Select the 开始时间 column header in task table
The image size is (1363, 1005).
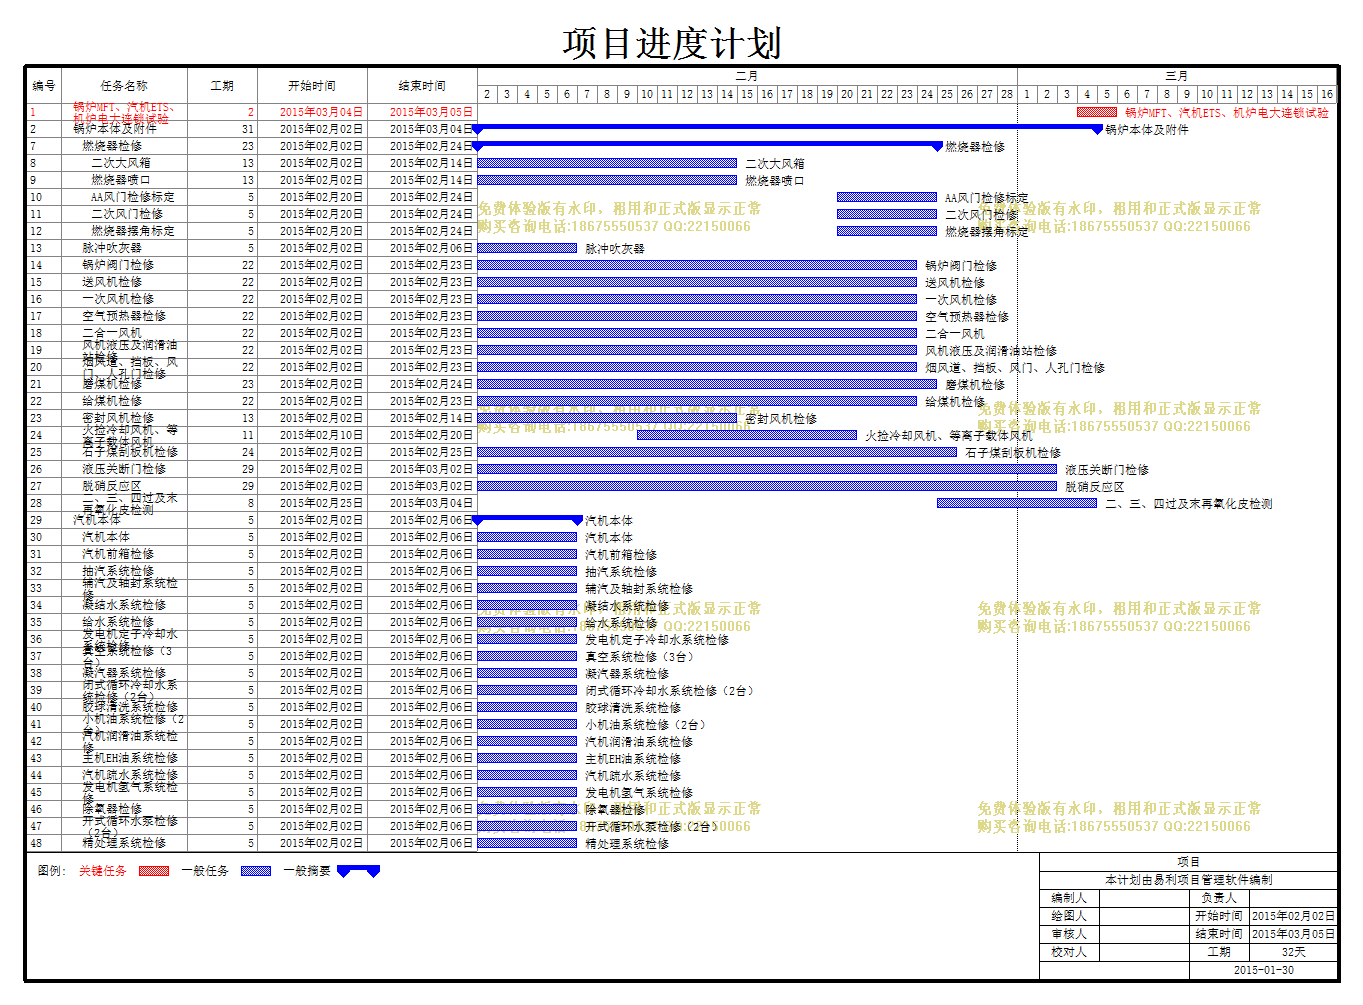click(x=312, y=86)
